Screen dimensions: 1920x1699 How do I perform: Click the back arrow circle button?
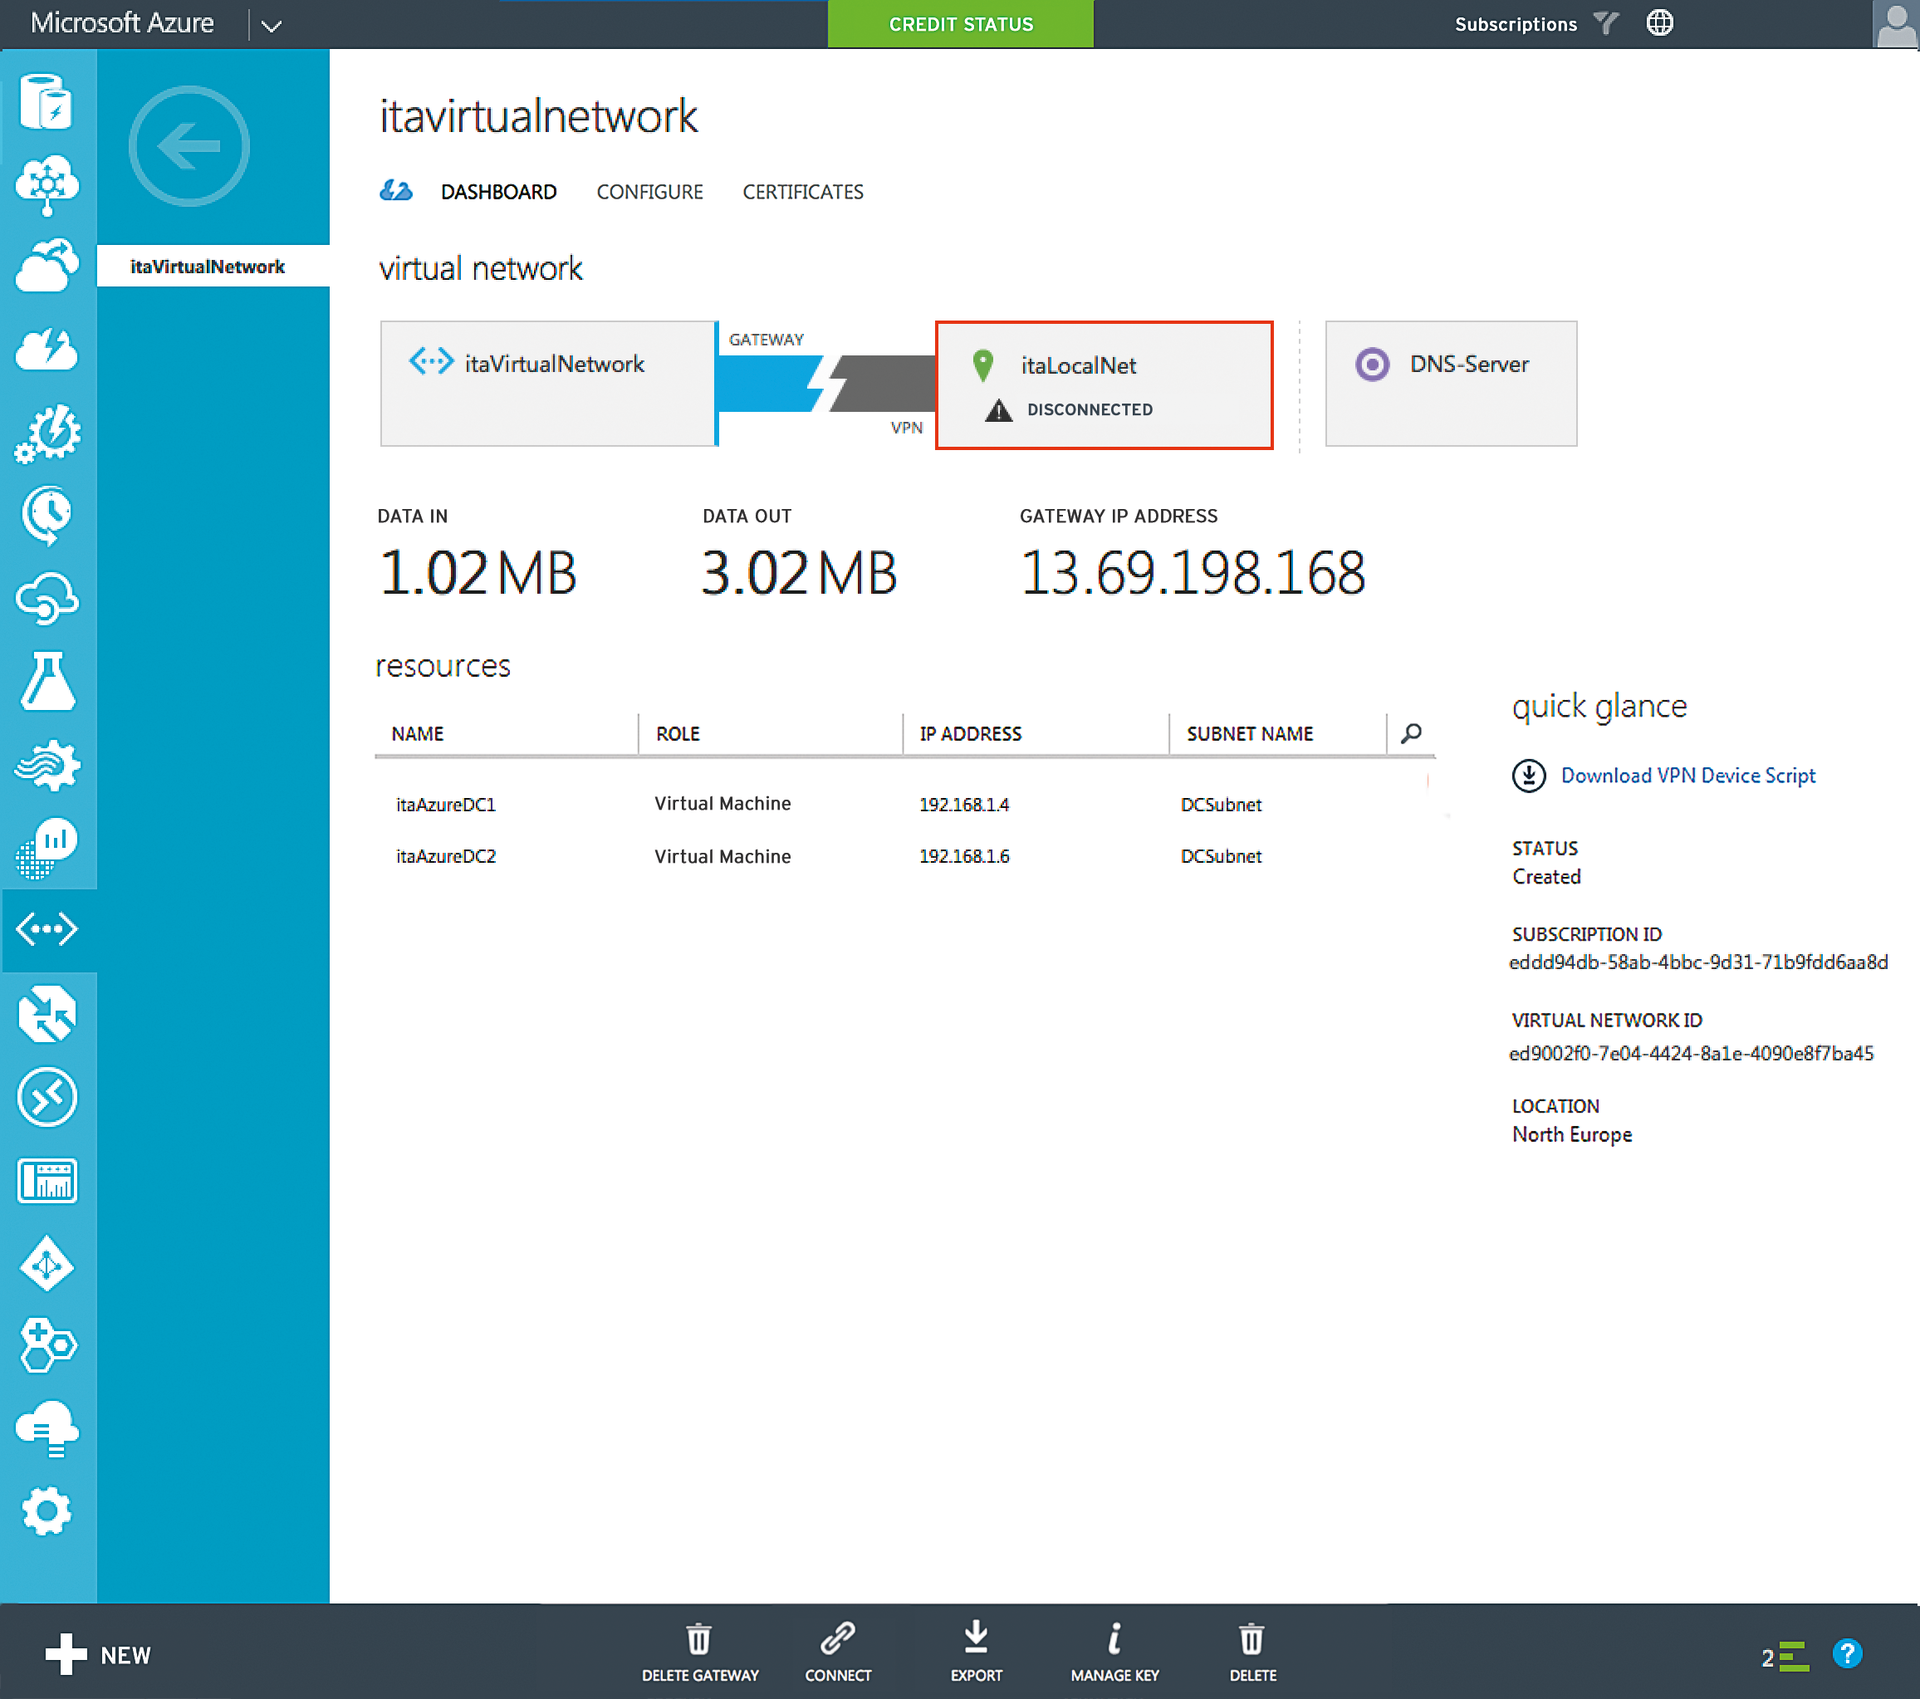[188, 146]
